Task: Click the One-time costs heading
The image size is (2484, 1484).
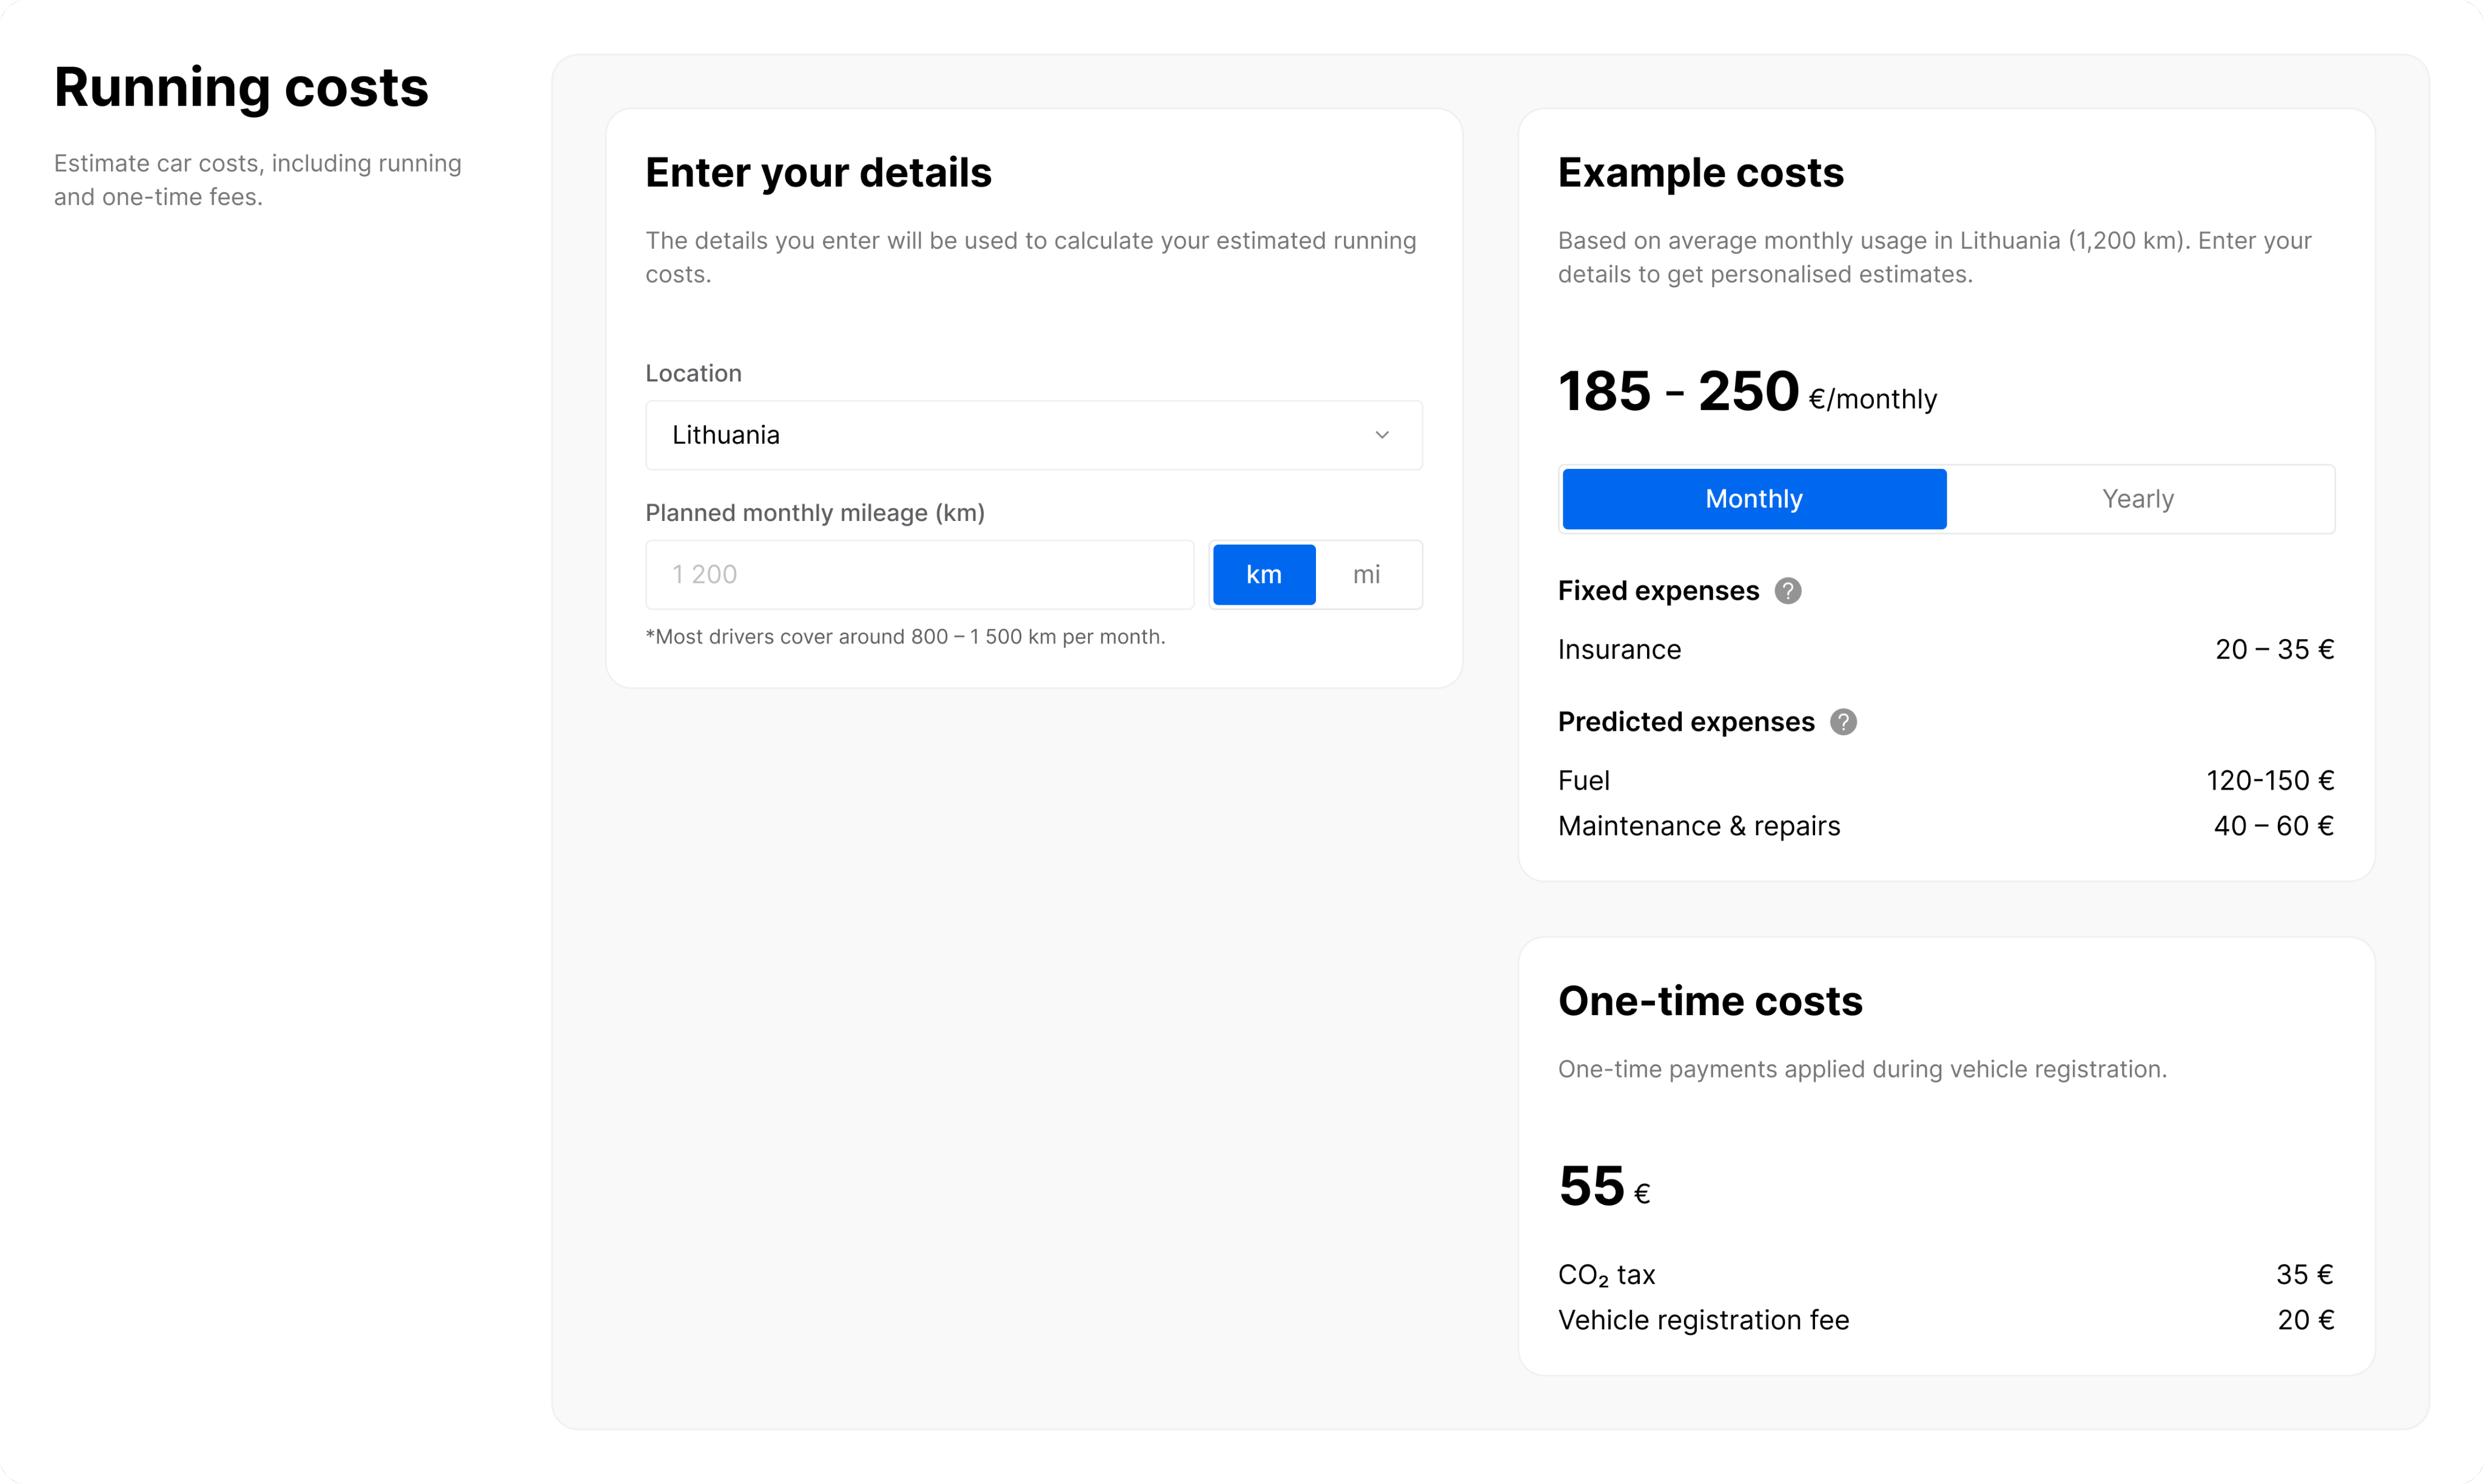Action: (1710, 1001)
